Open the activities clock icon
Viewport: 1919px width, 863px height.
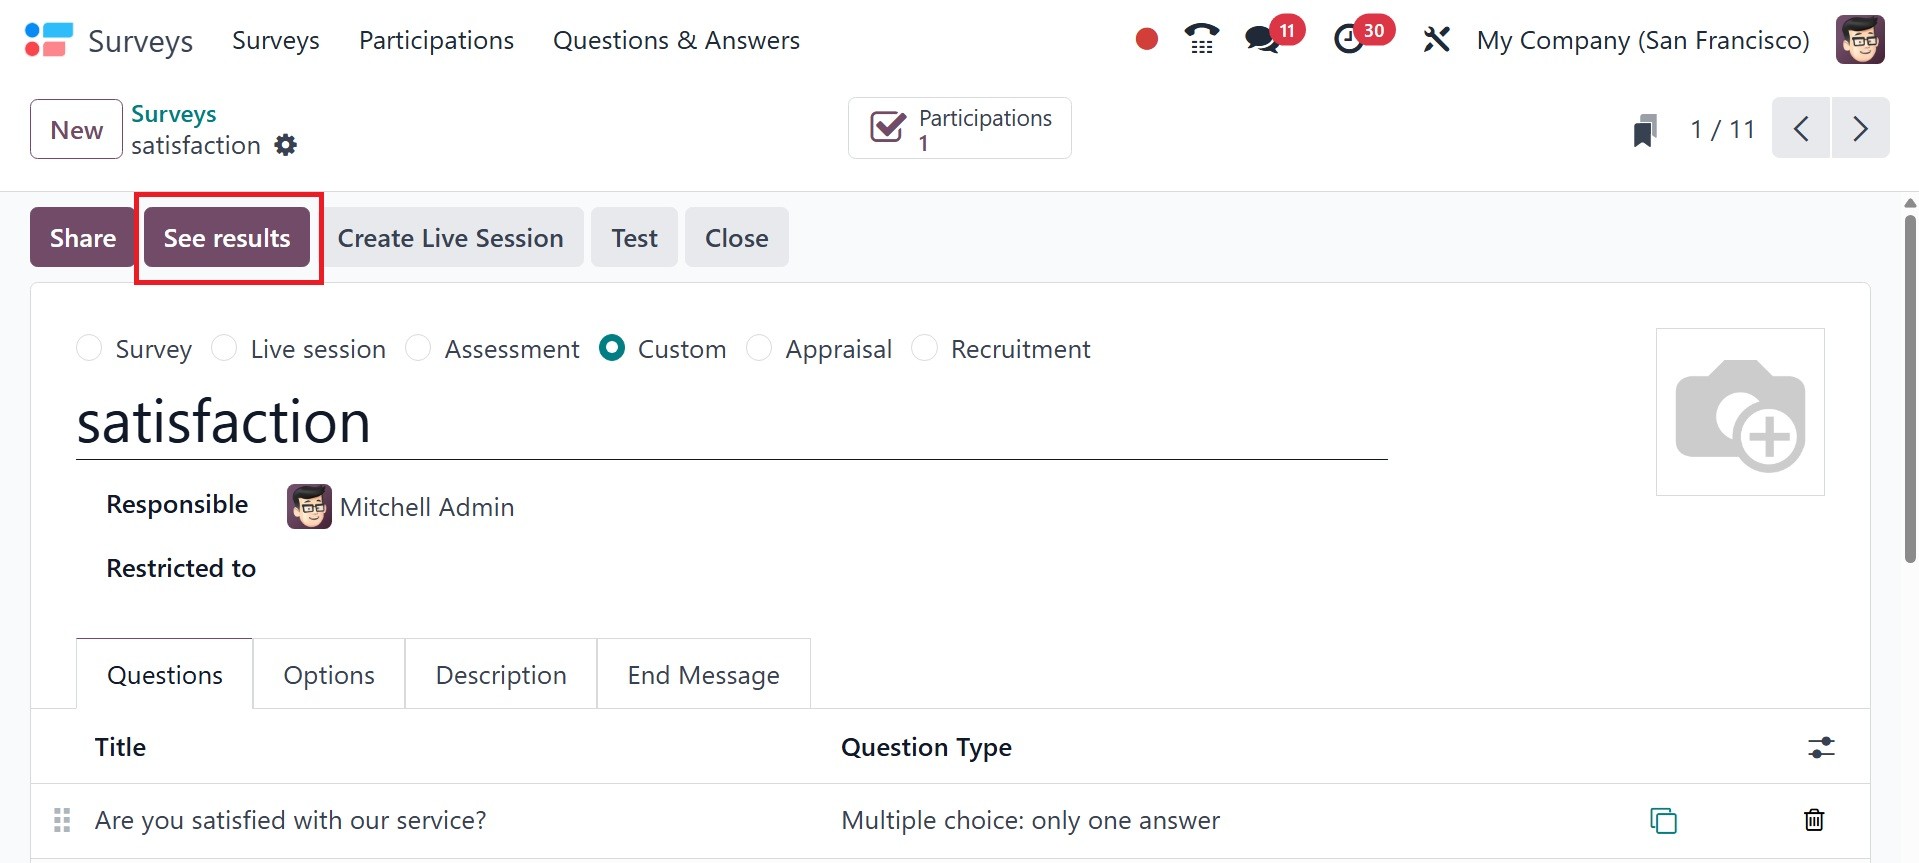coord(1349,40)
